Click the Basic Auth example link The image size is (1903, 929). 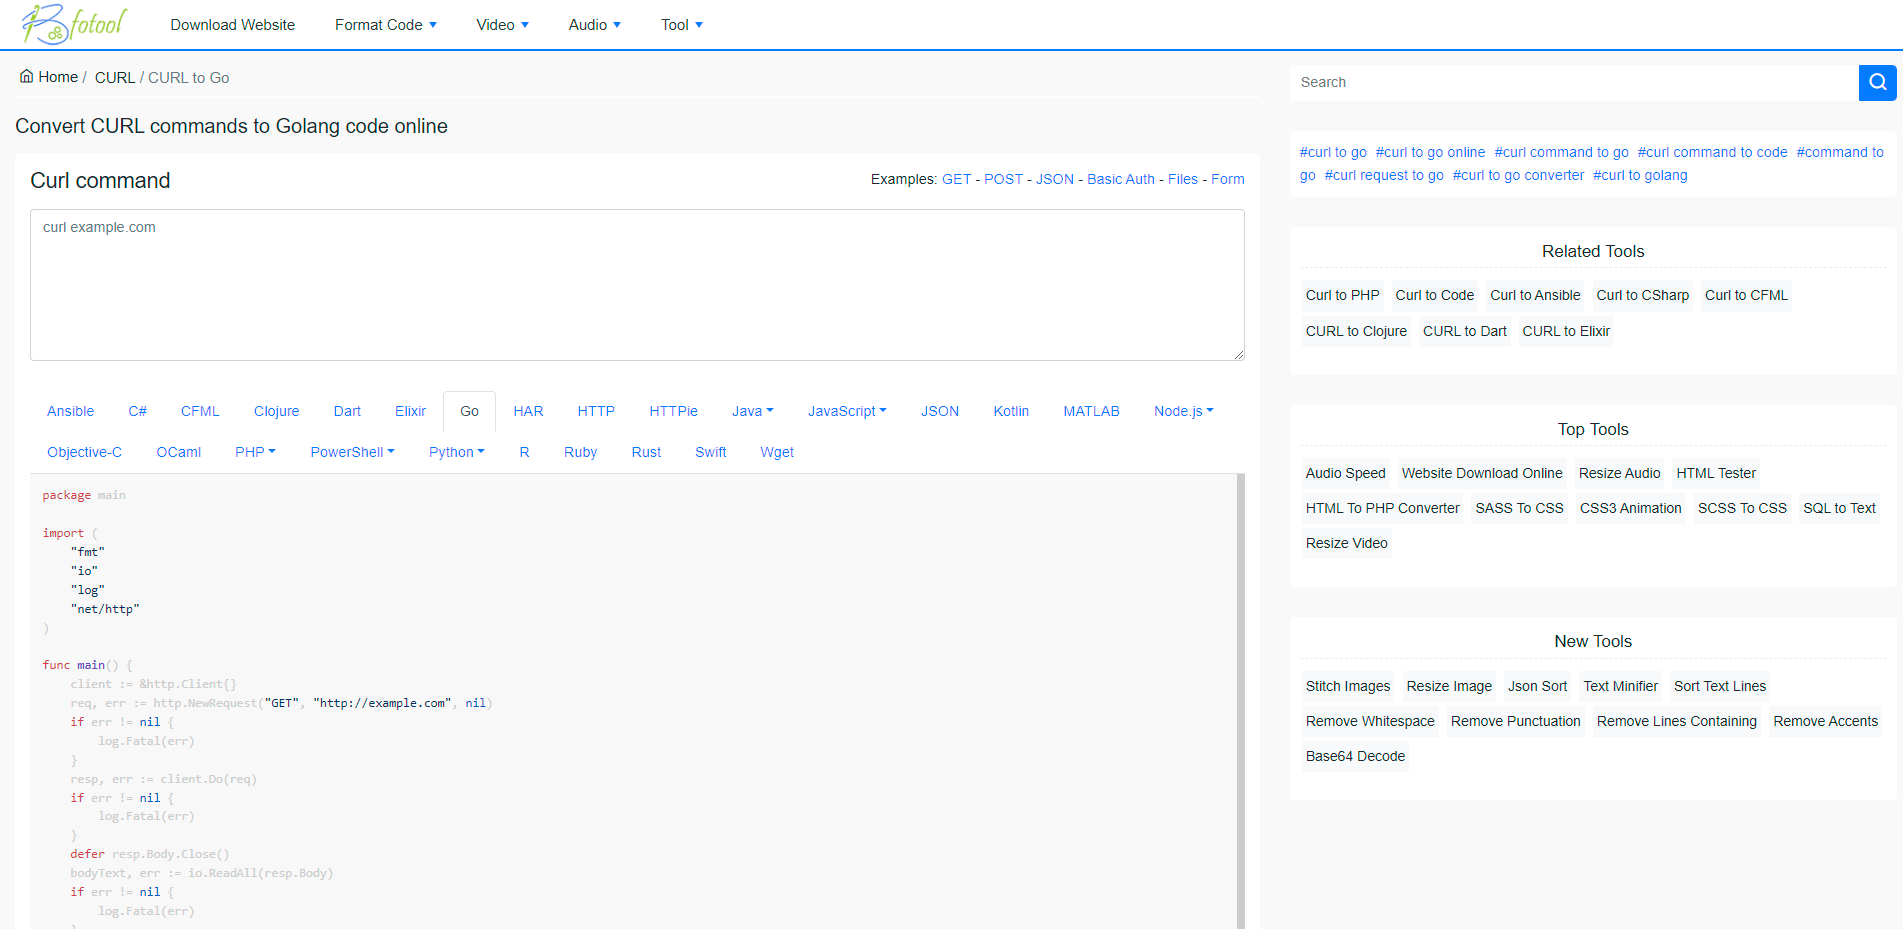coord(1121,179)
